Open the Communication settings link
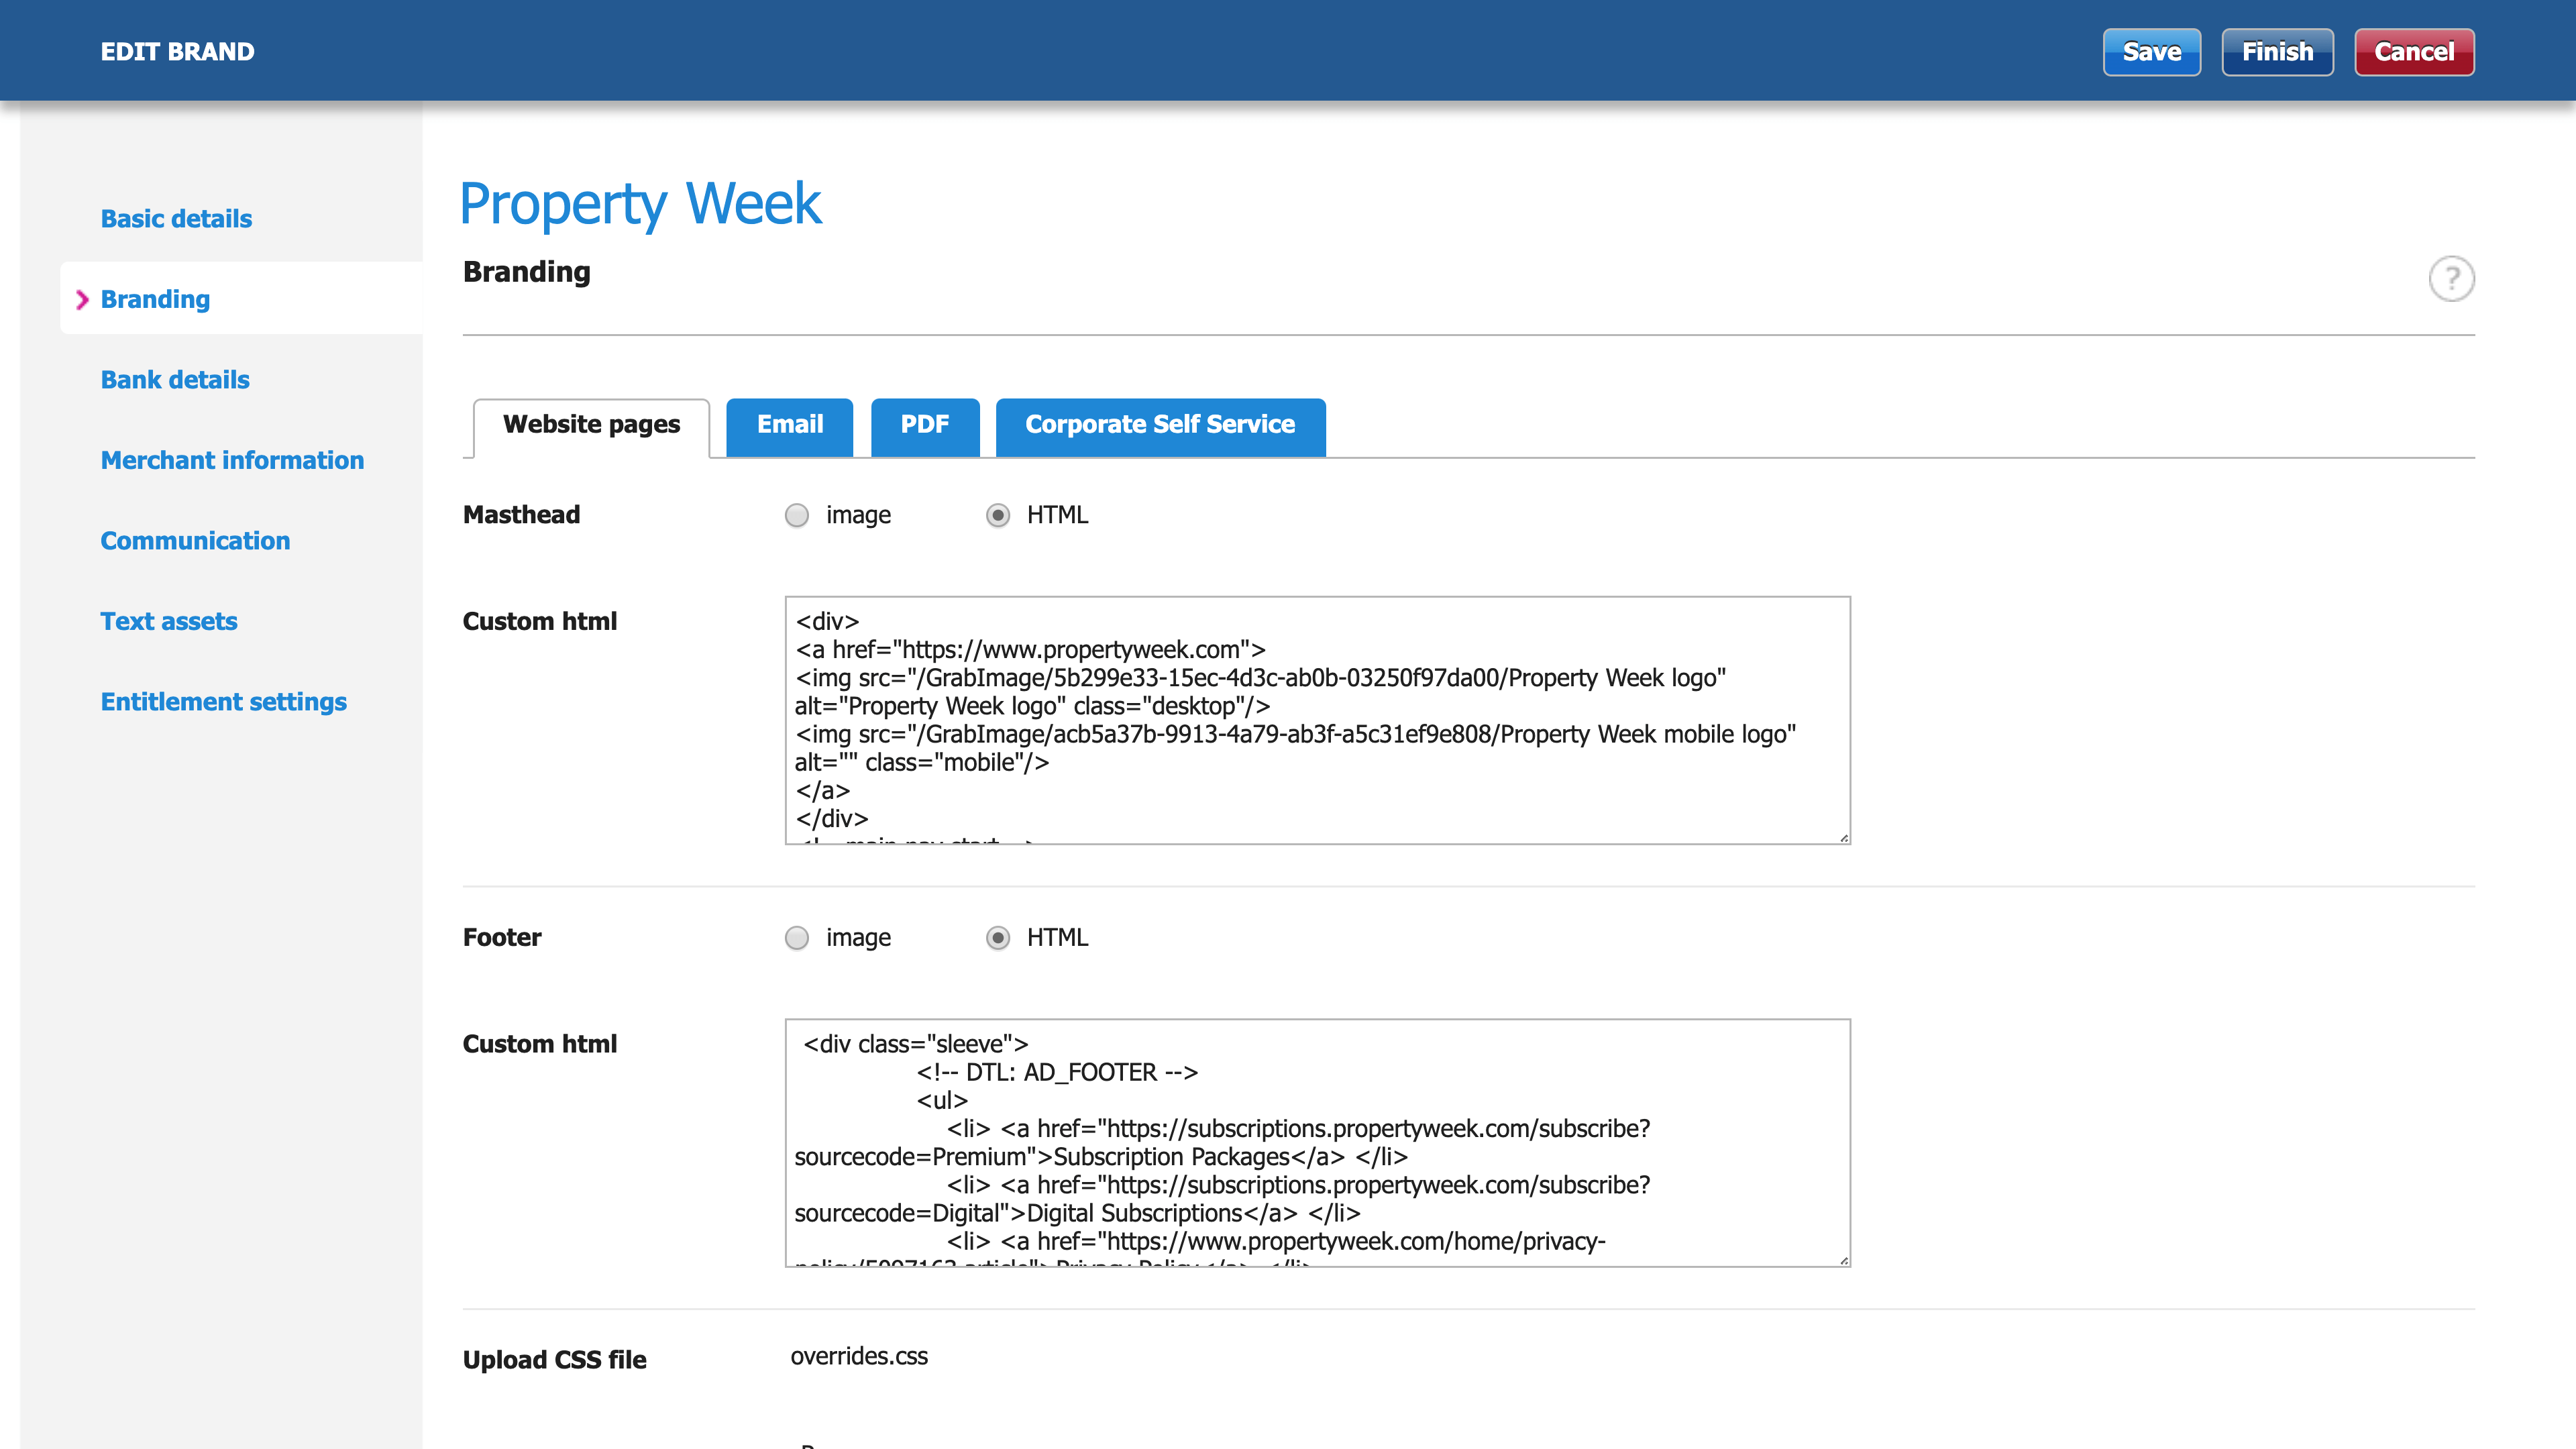Viewport: 2576px width, 1449px height. tap(195, 541)
